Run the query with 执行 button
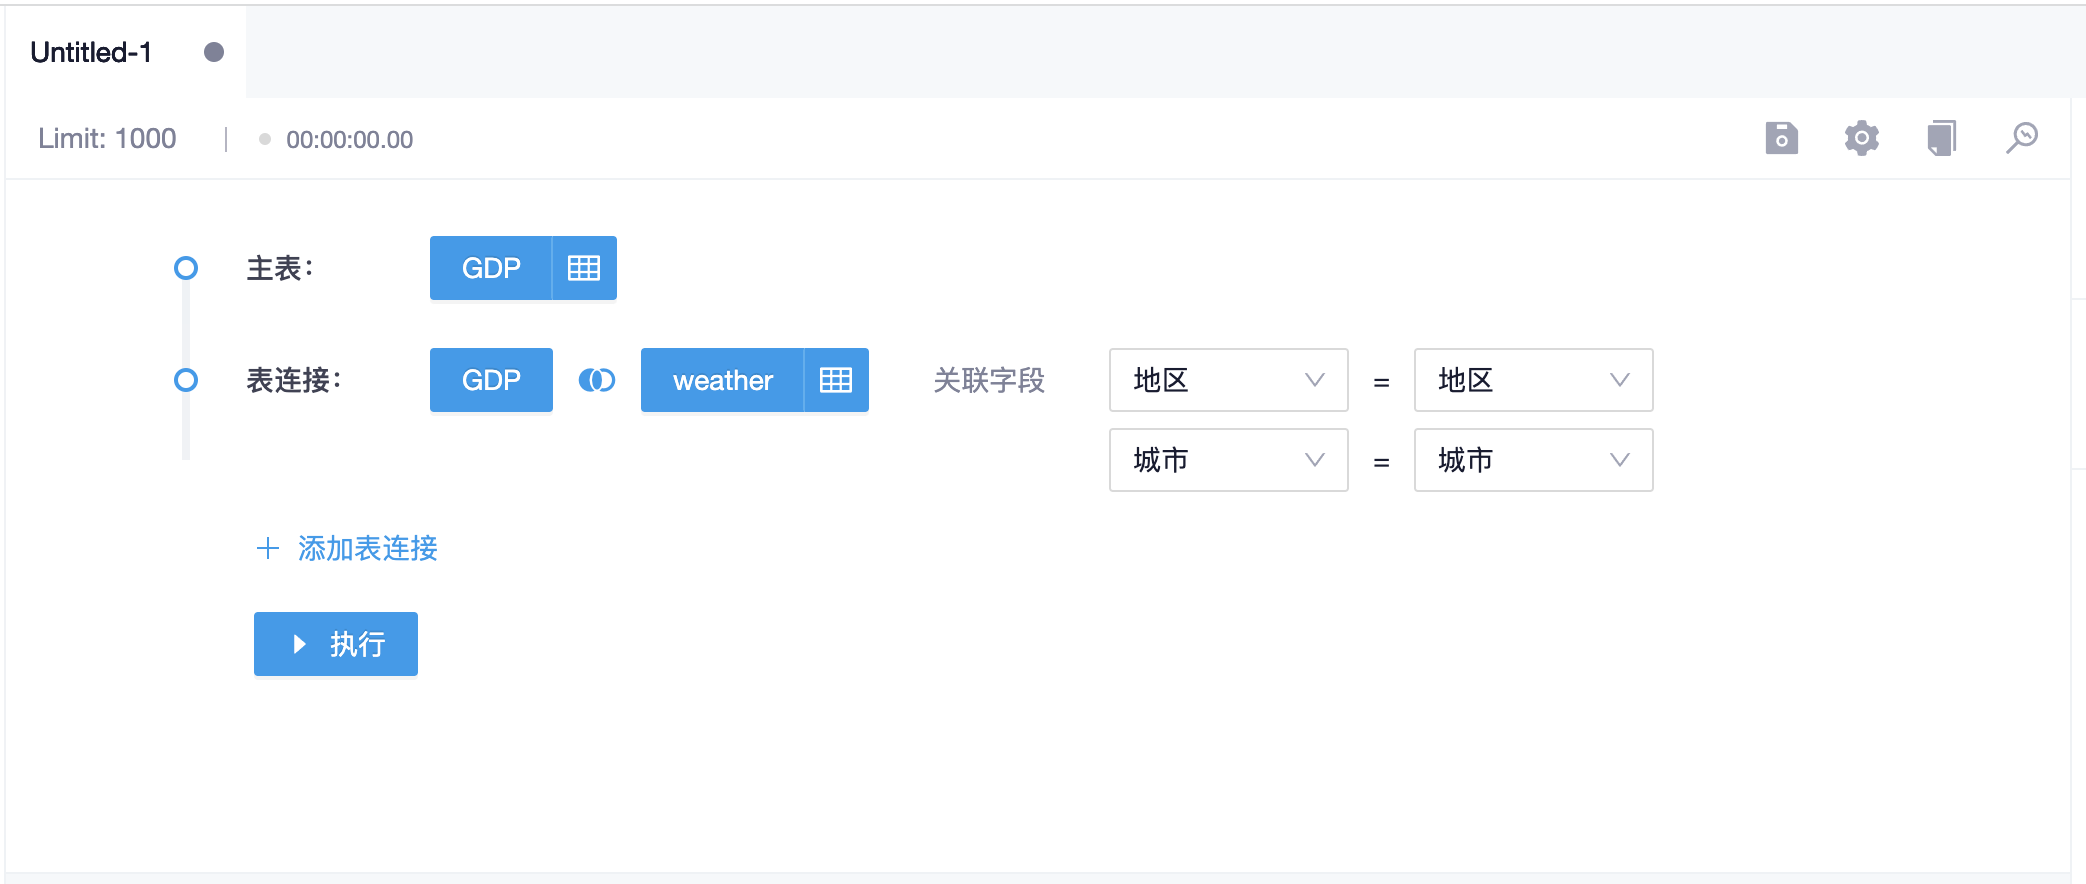This screenshot has height=884, width=2086. (x=336, y=644)
